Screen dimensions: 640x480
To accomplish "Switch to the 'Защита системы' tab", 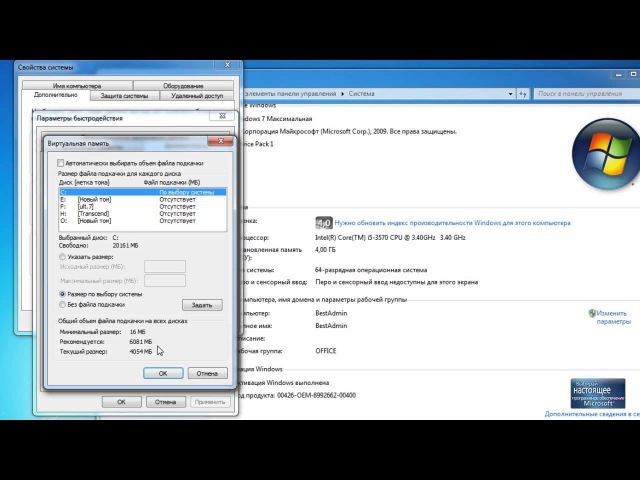I will coord(124,96).
